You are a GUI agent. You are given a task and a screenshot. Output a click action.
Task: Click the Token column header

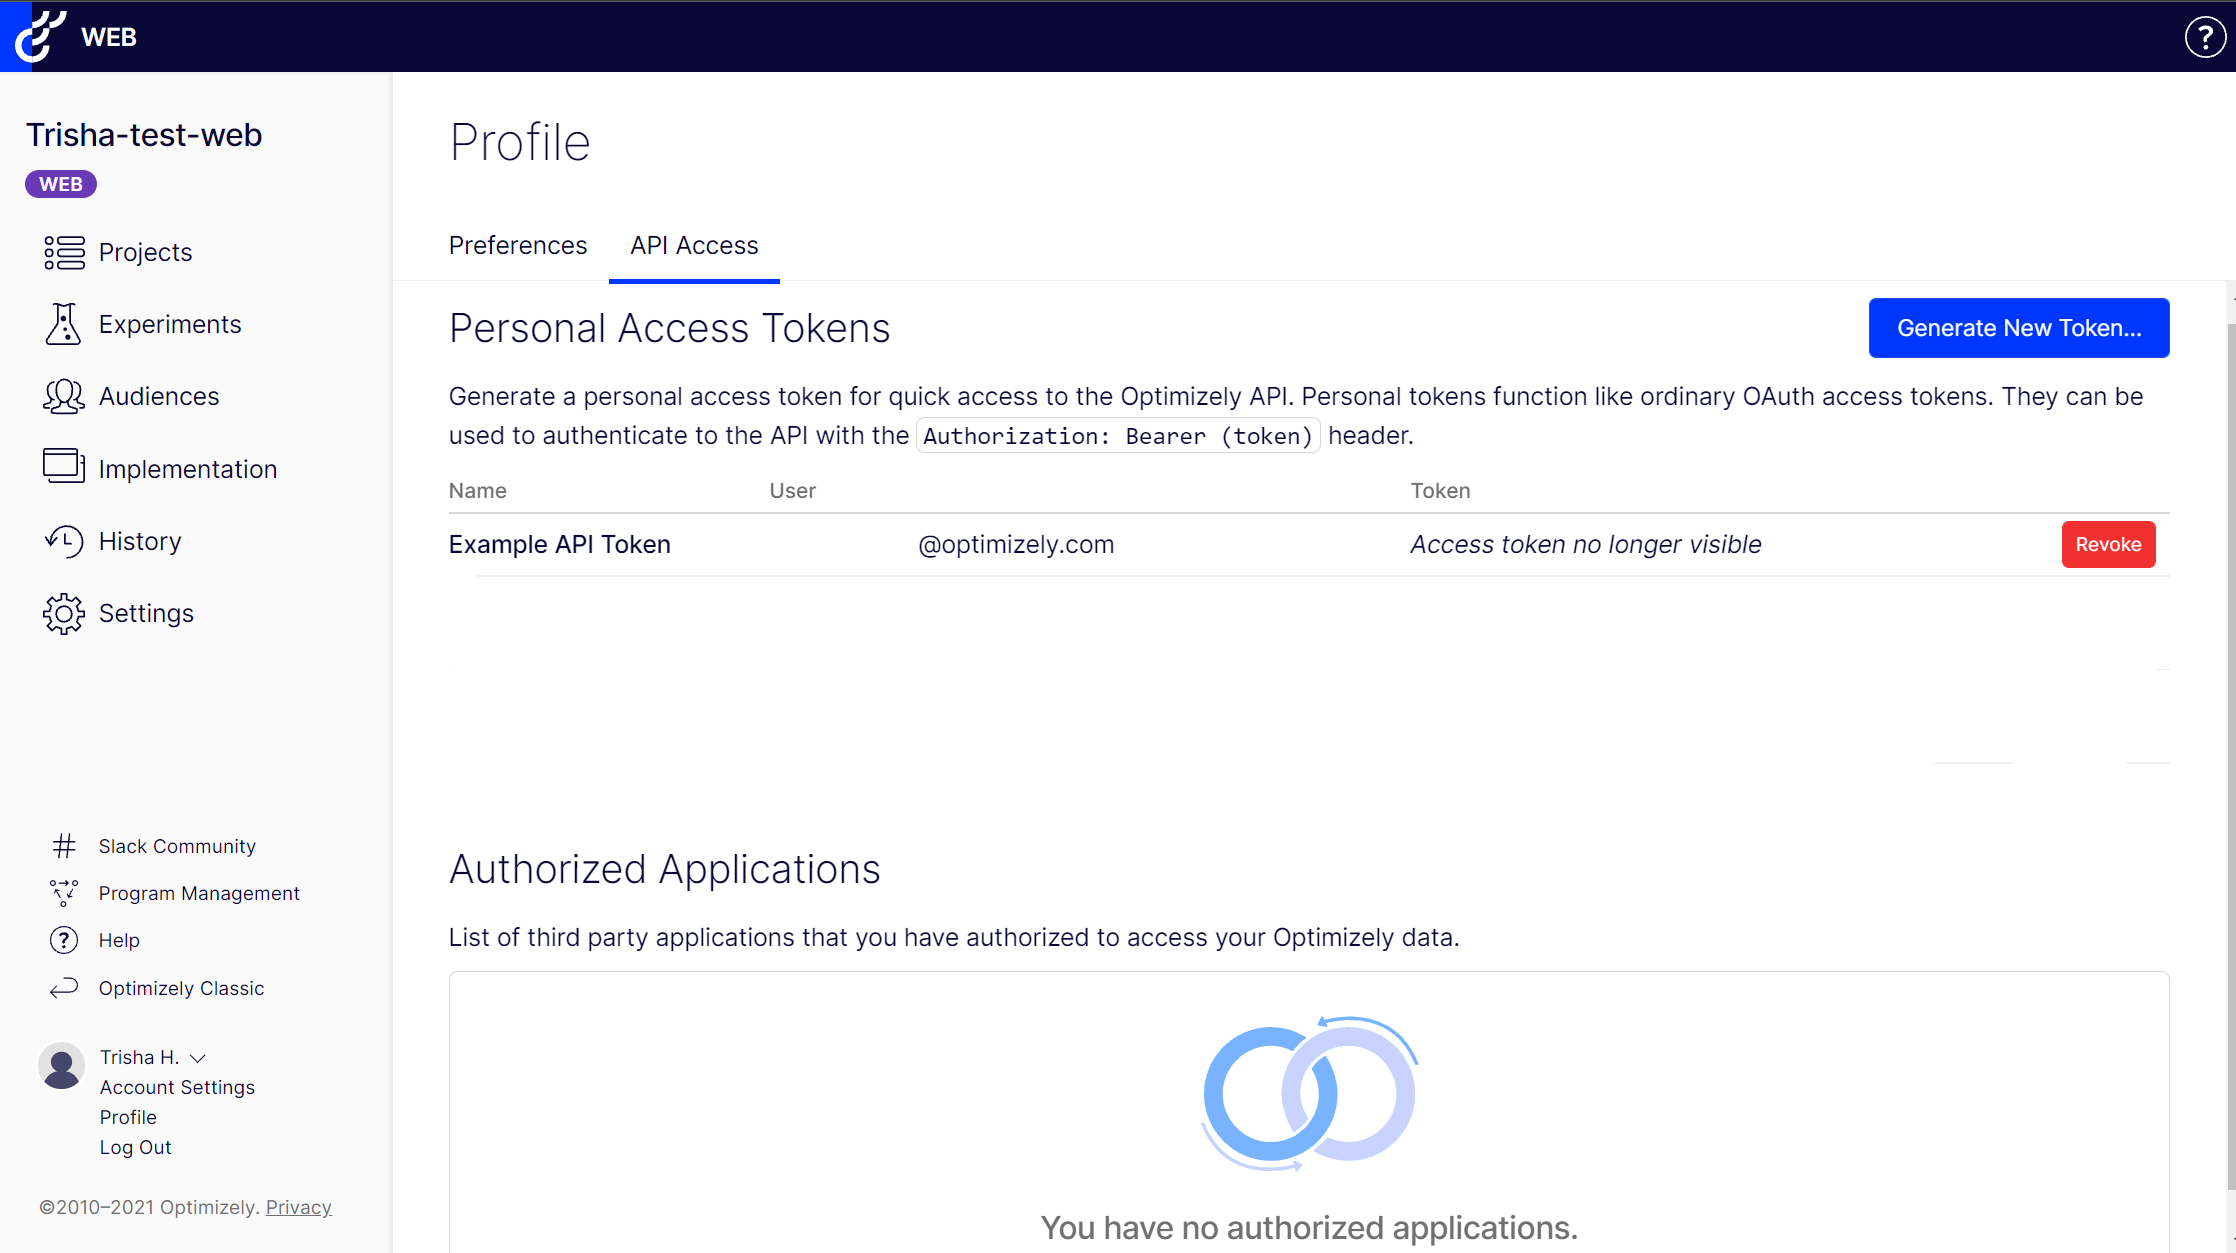(x=1440, y=490)
